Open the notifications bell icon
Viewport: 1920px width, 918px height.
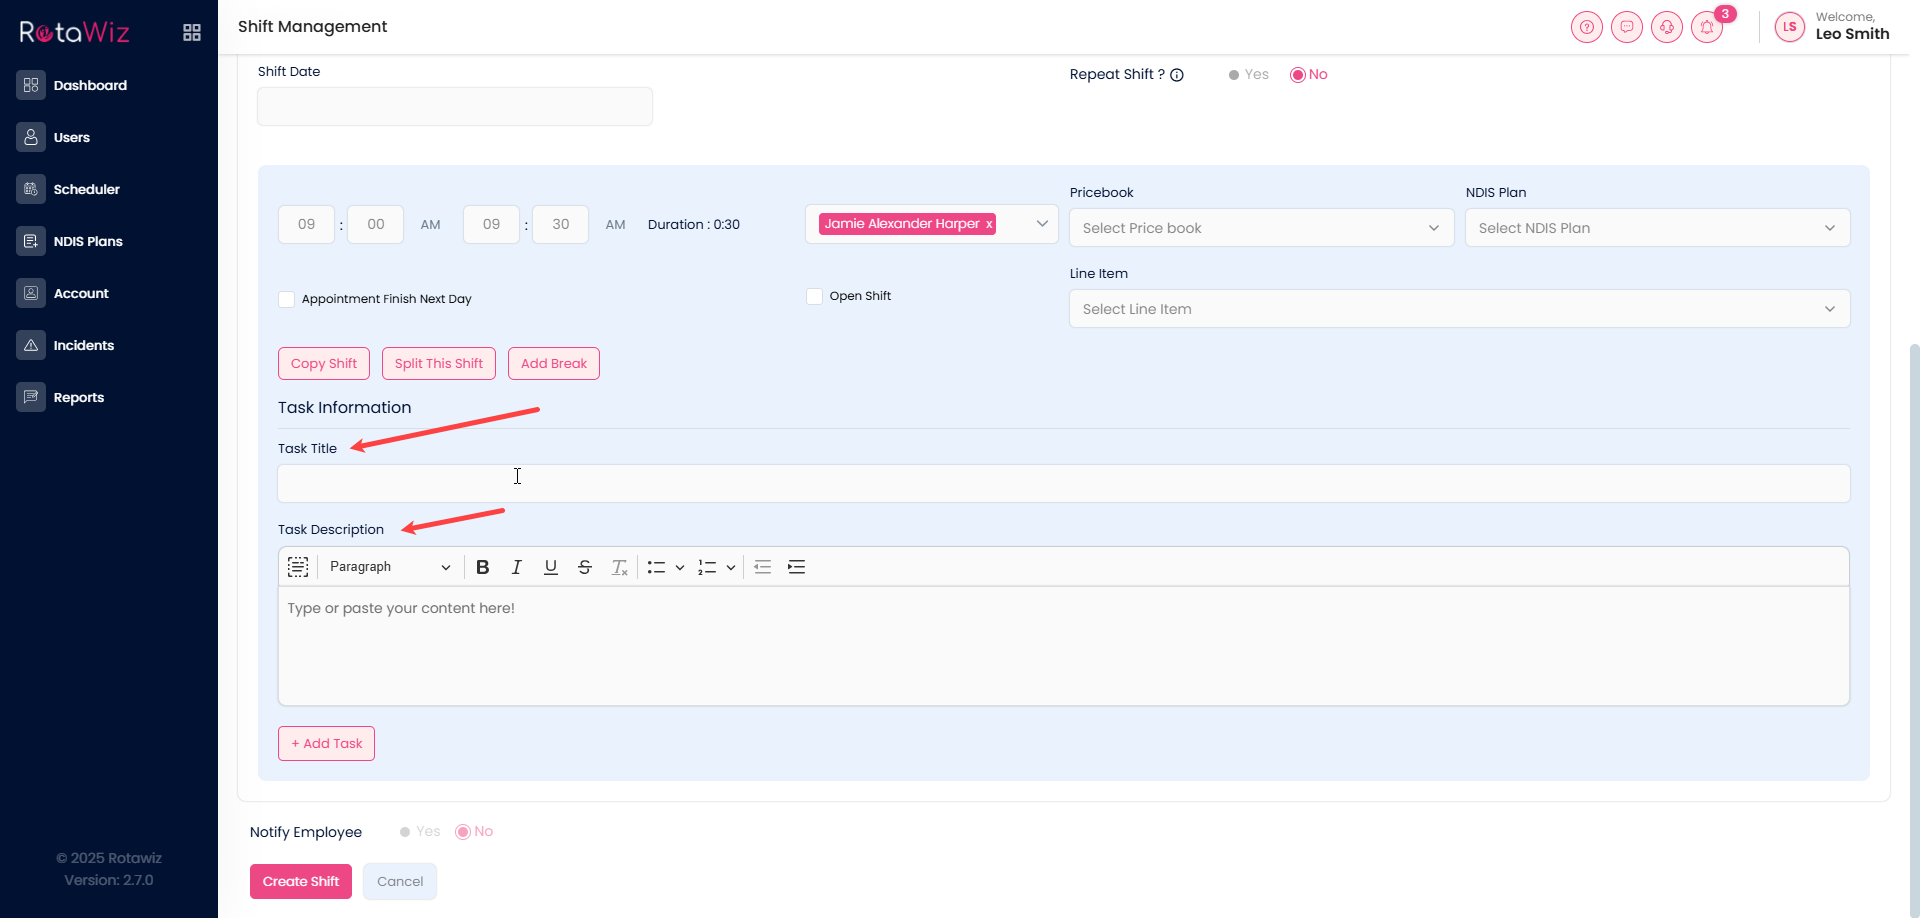click(1707, 27)
